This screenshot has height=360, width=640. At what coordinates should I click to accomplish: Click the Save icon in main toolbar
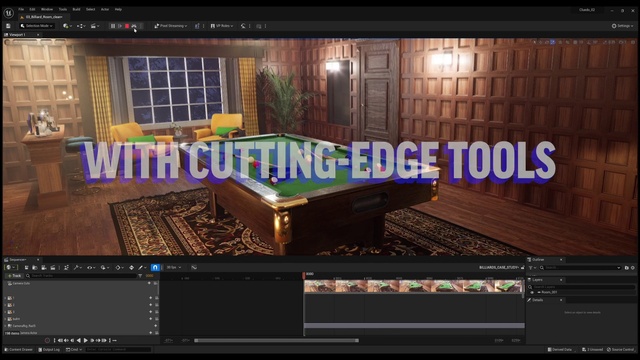(x=8, y=26)
